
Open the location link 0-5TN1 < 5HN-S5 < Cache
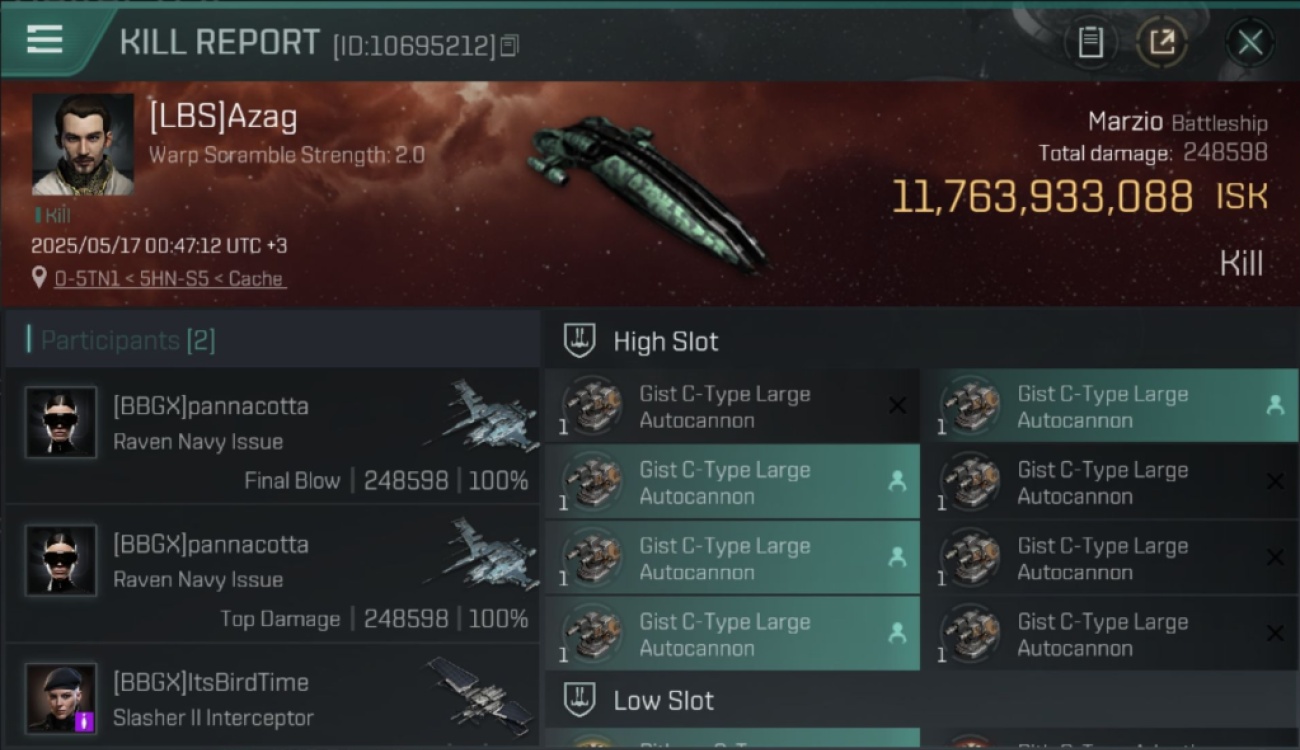click(x=170, y=279)
